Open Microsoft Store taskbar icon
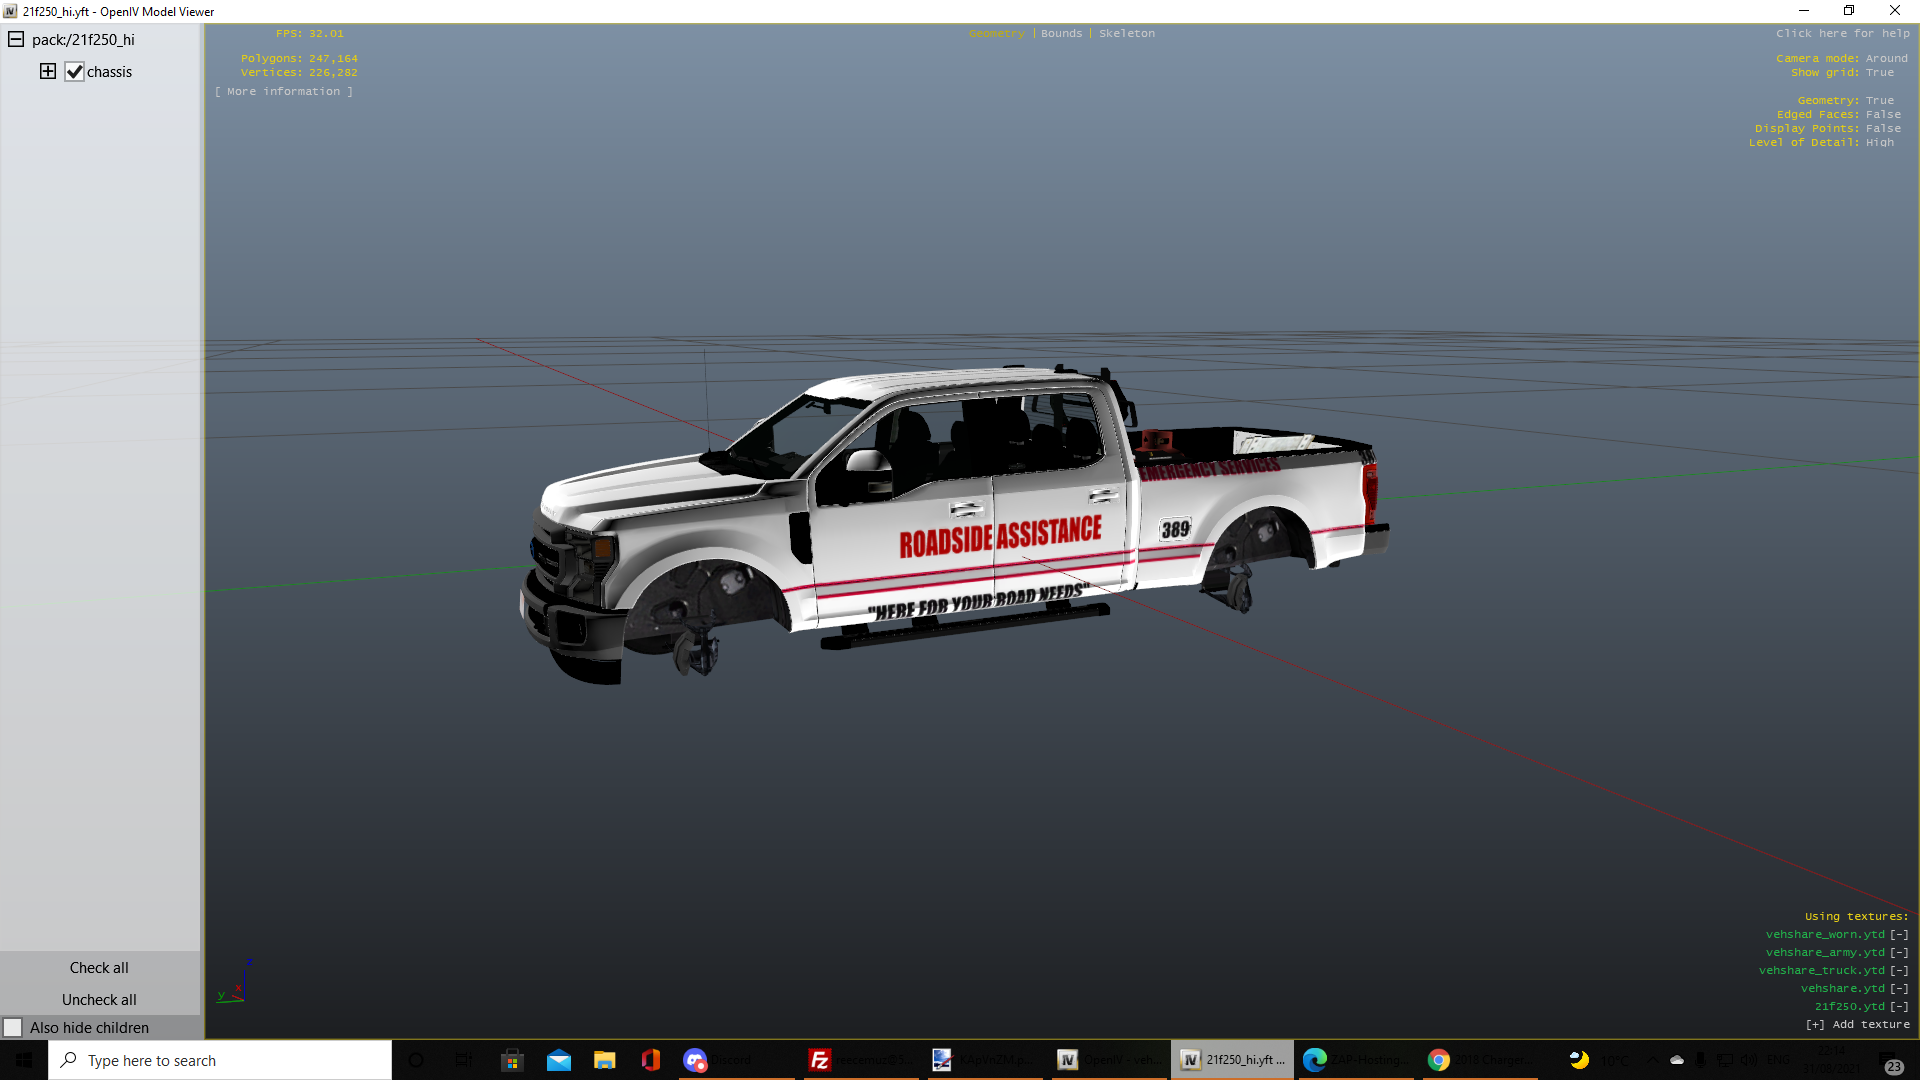1920x1080 pixels. coord(512,1060)
